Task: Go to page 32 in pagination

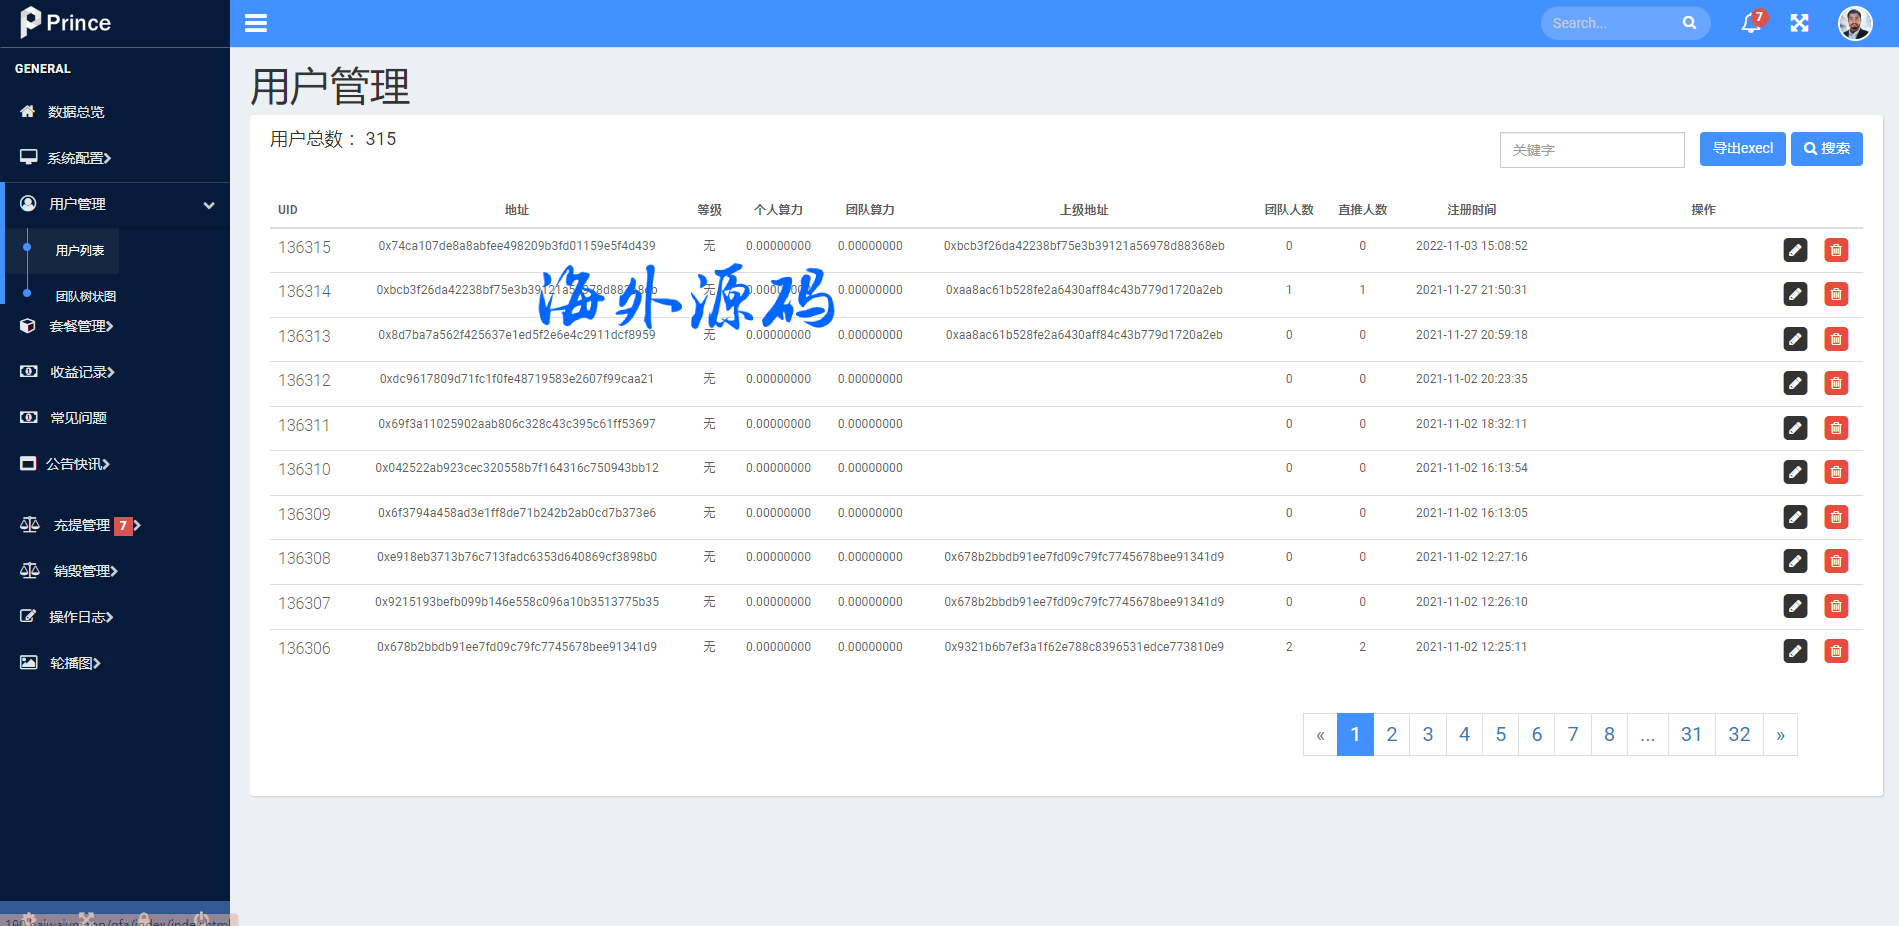Action: click(1739, 735)
